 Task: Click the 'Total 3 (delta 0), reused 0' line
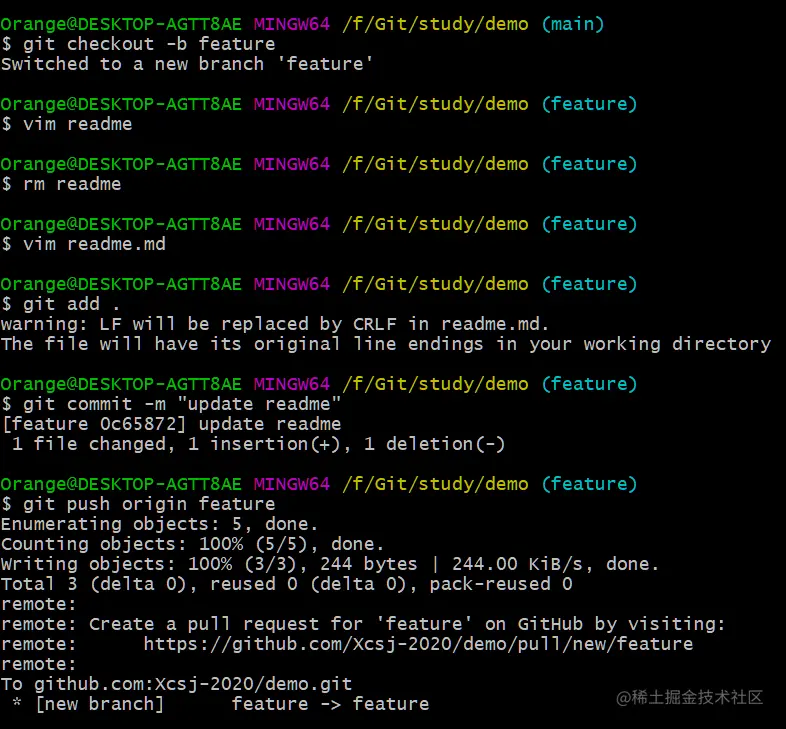(286, 584)
